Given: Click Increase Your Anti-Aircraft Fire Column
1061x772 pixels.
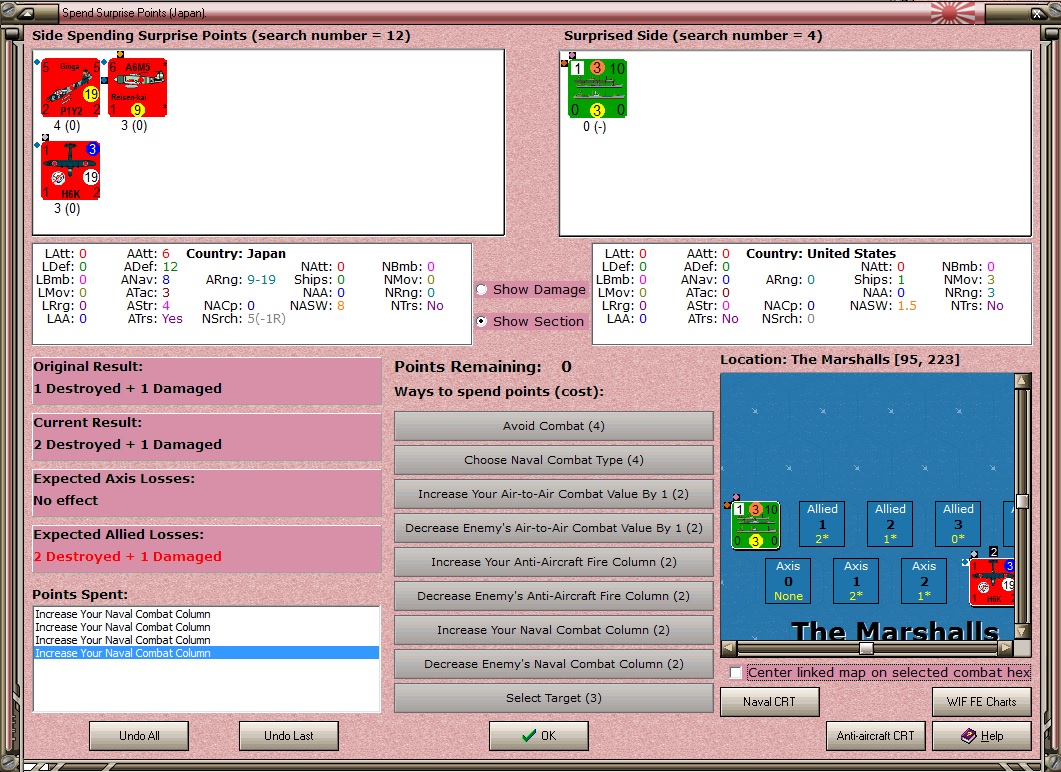Looking at the screenshot, I should 554,562.
